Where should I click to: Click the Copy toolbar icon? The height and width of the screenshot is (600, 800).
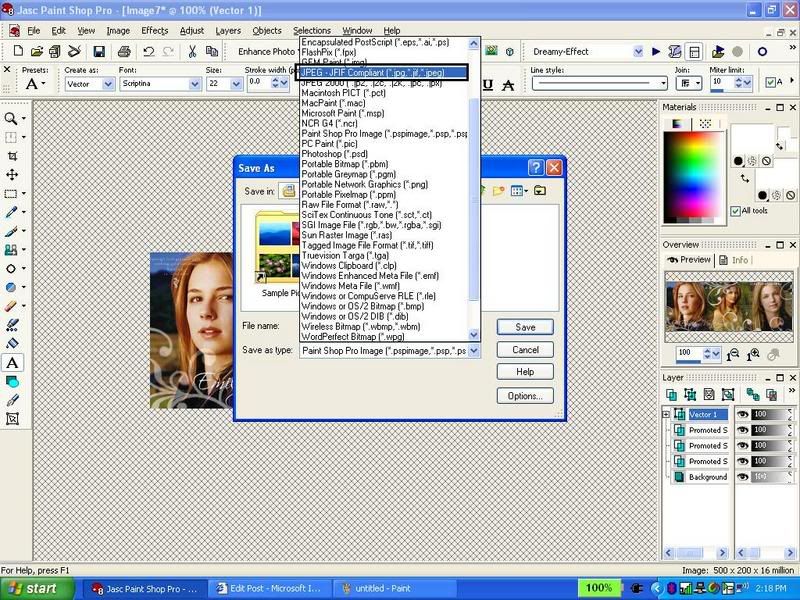211,51
